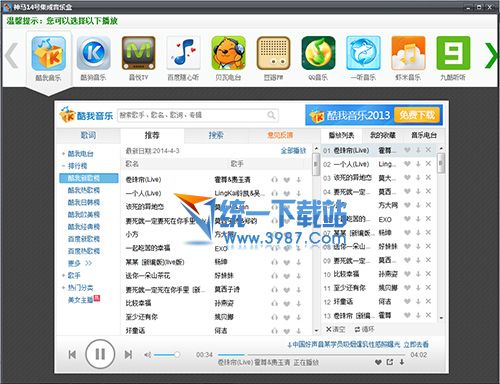Select the 美女主播 entry in the sidebar

pos(80,300)
